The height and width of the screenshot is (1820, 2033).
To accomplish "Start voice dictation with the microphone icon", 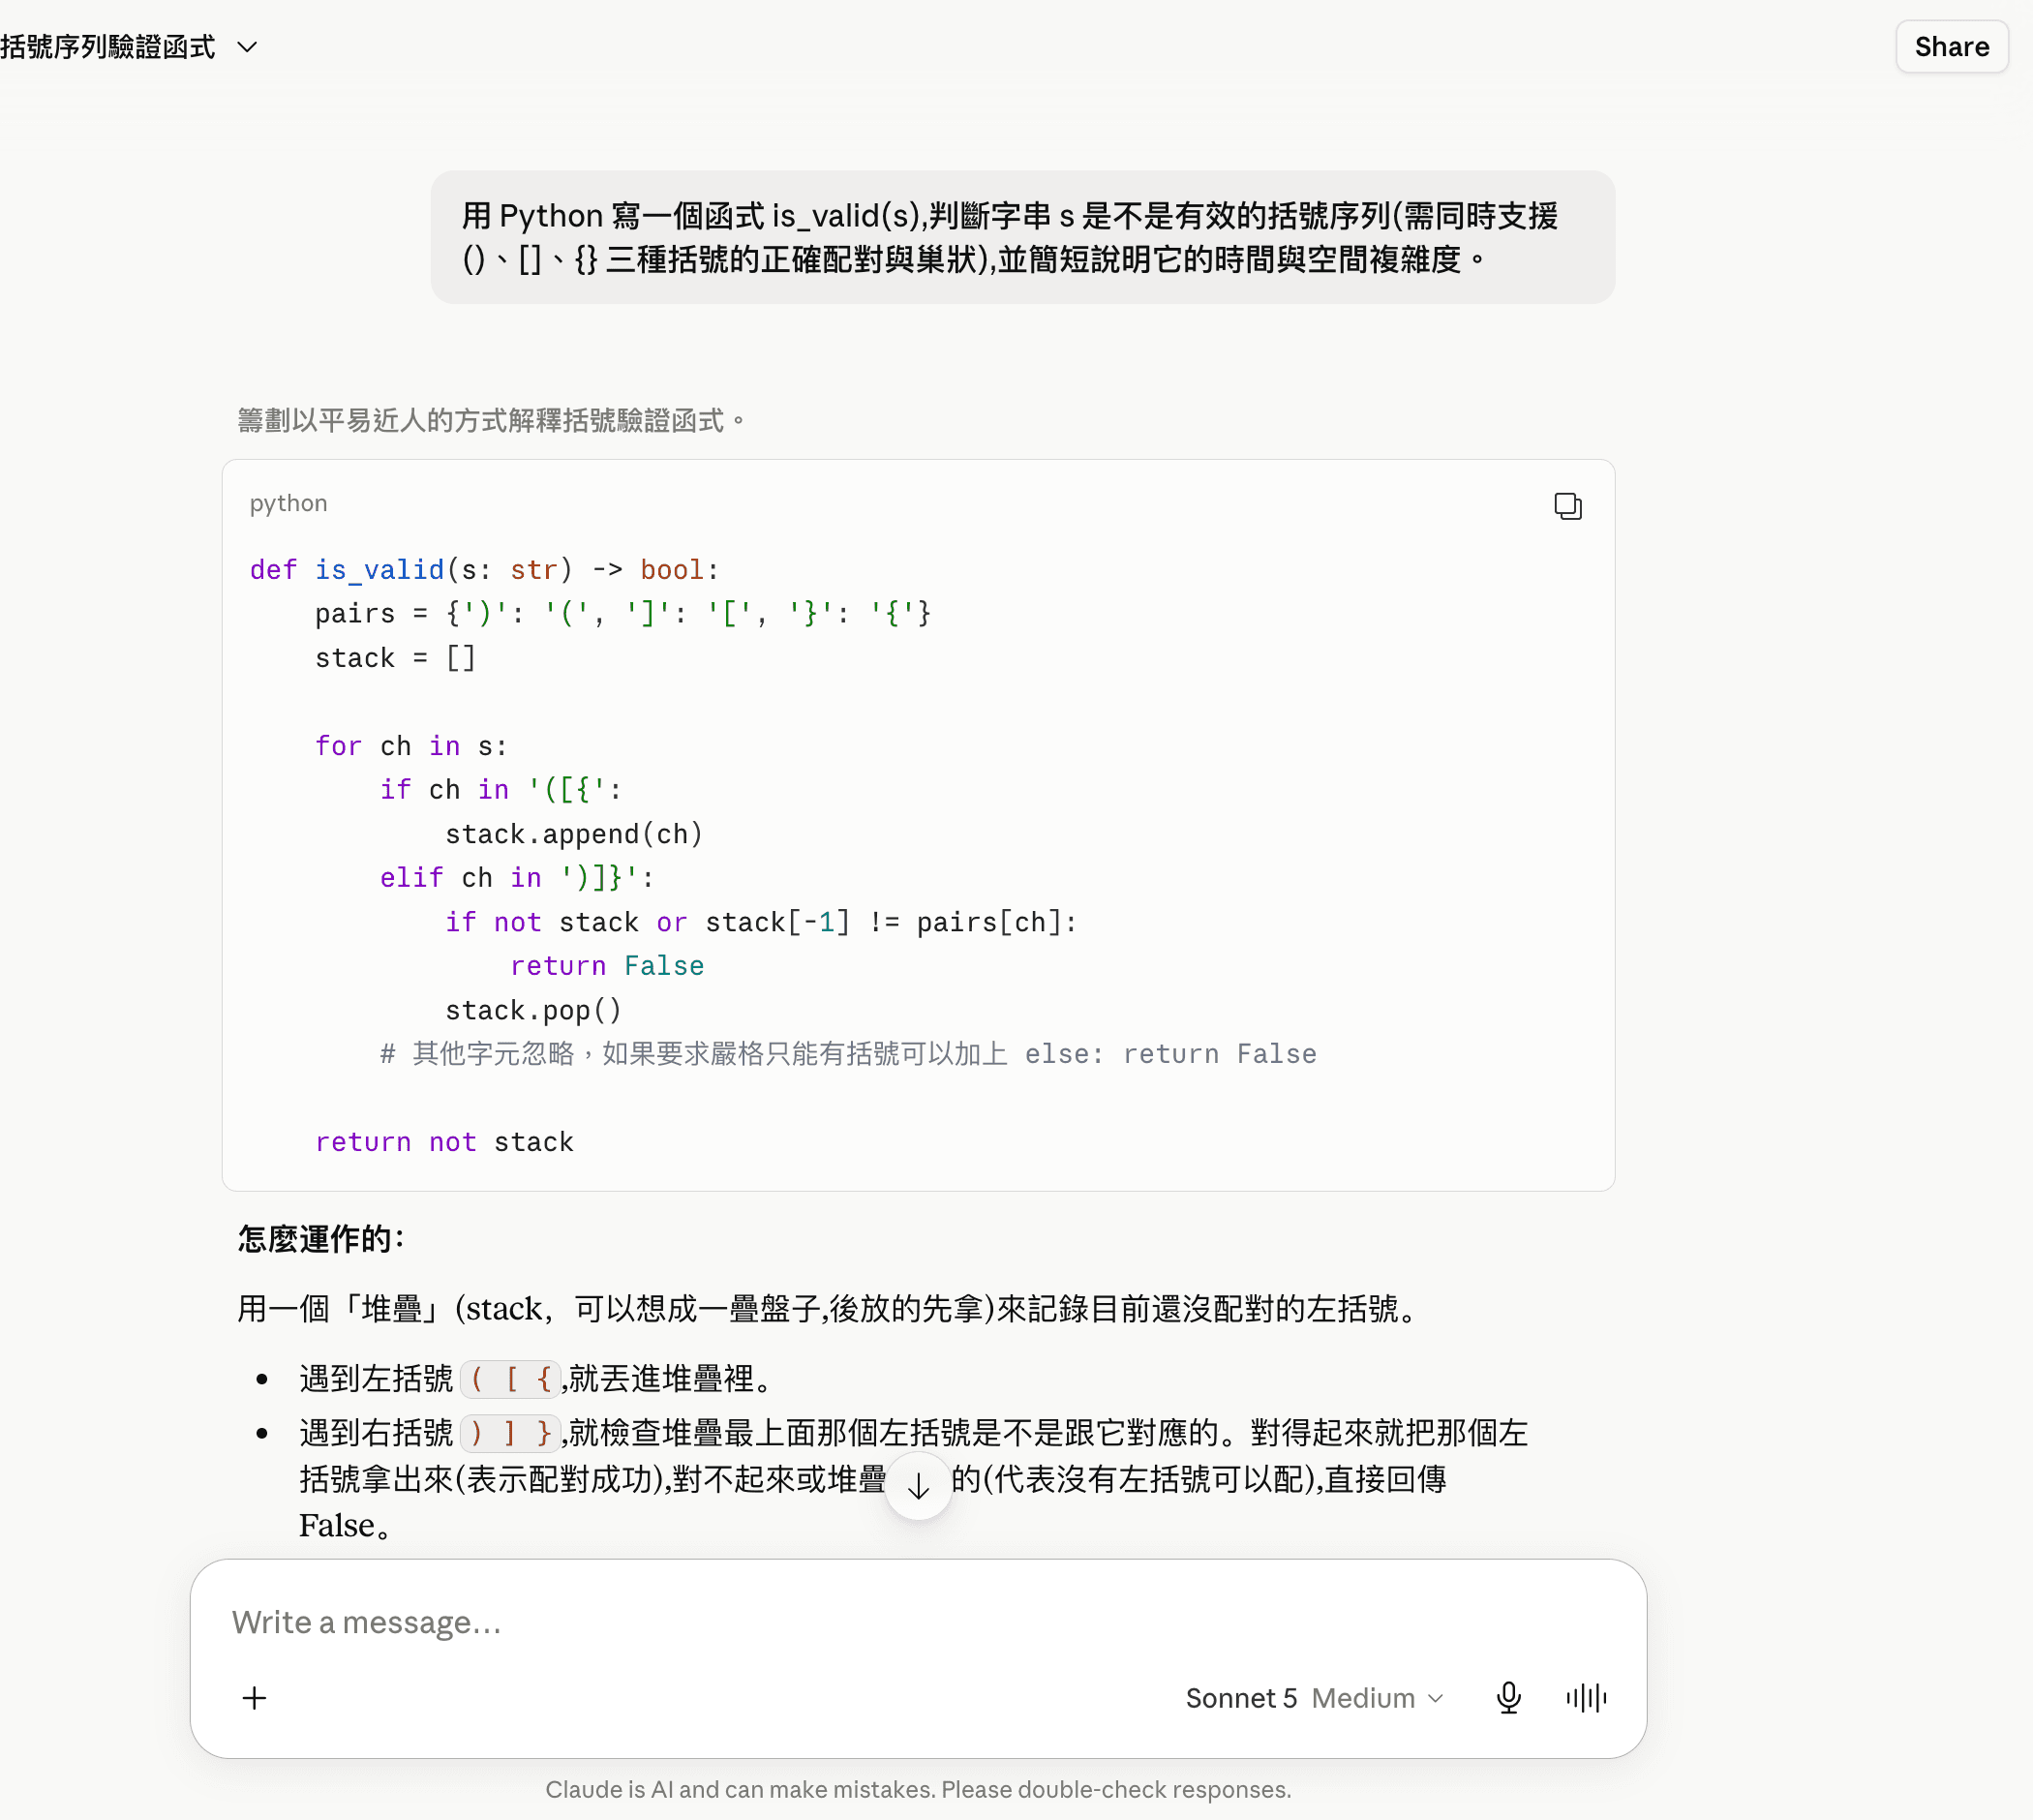I will click(1508, 1698).
